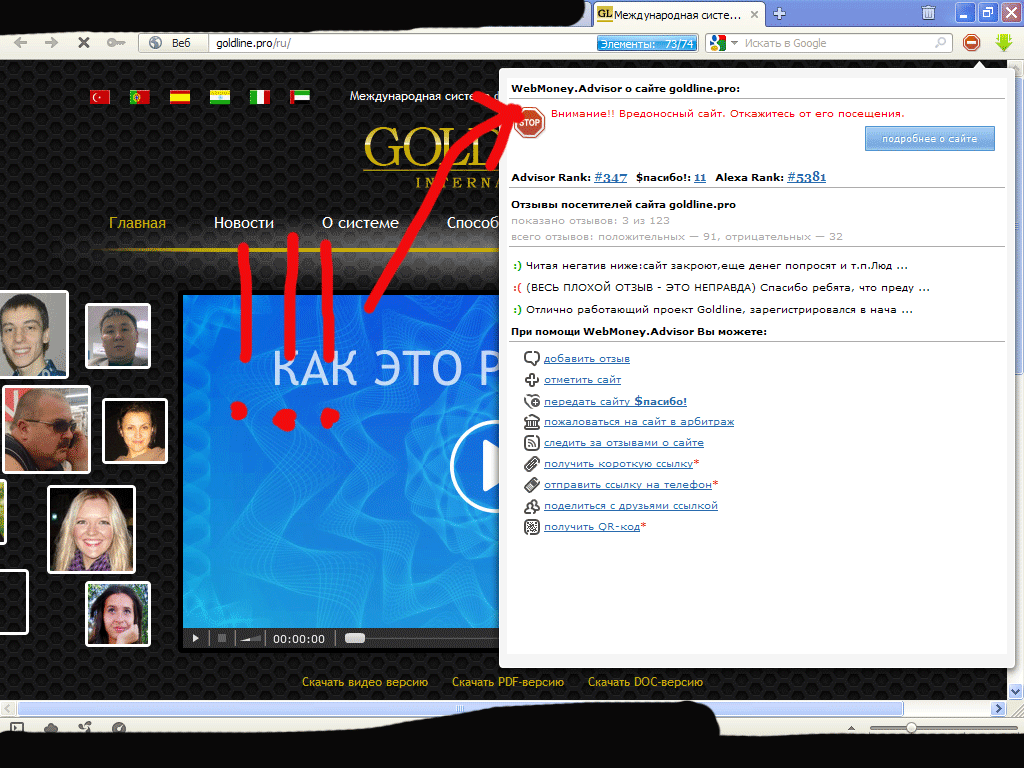Open the Главная menu item
This screenshot has width=1024, height=768.
[137, 223]
